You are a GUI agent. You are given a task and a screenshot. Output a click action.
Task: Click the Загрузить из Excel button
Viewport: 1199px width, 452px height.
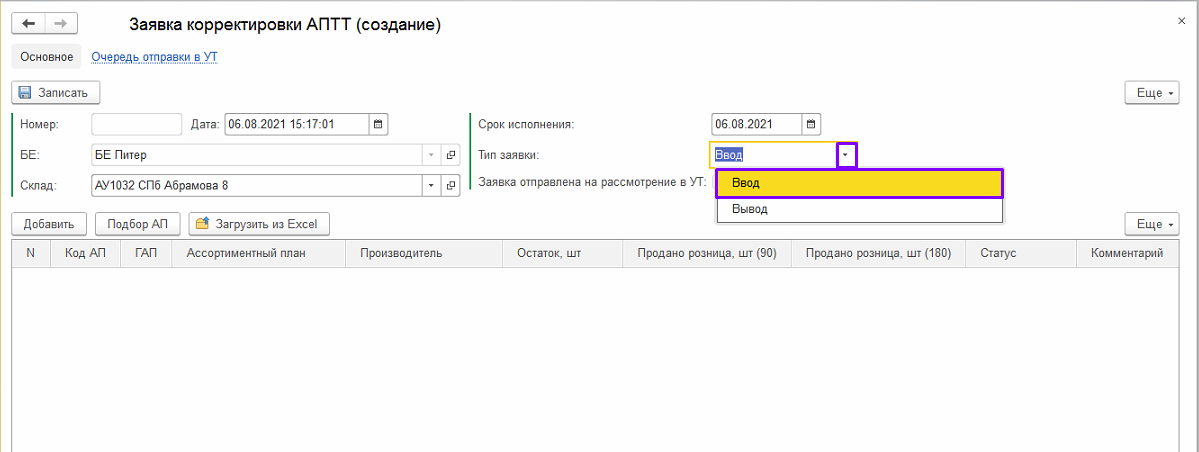[x=259, y=224]
